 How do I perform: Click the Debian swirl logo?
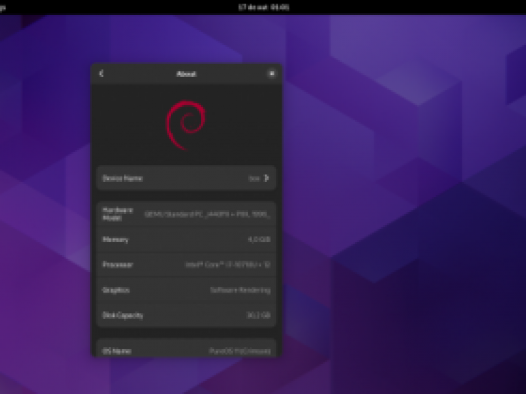[x=186, y=125]
